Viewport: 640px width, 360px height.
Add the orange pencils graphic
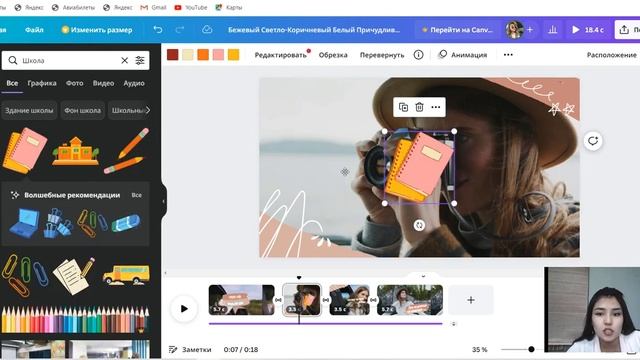pyautogui.click(x=127, y=151)
